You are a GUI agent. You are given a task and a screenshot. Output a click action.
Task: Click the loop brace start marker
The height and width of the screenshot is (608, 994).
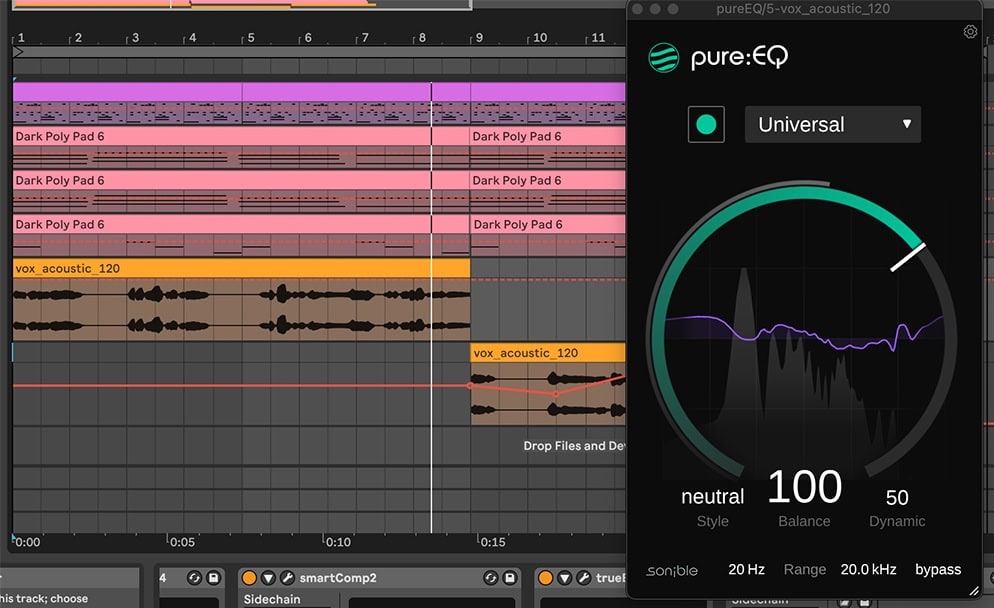(18, 52)
